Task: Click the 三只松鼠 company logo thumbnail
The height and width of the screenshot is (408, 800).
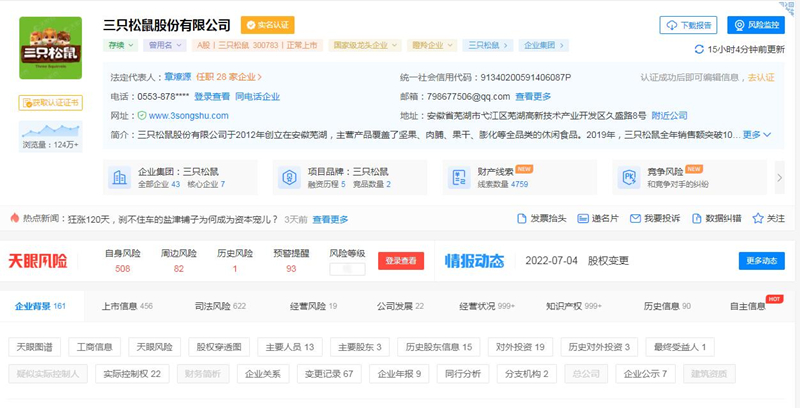Action: pos(51,48)
